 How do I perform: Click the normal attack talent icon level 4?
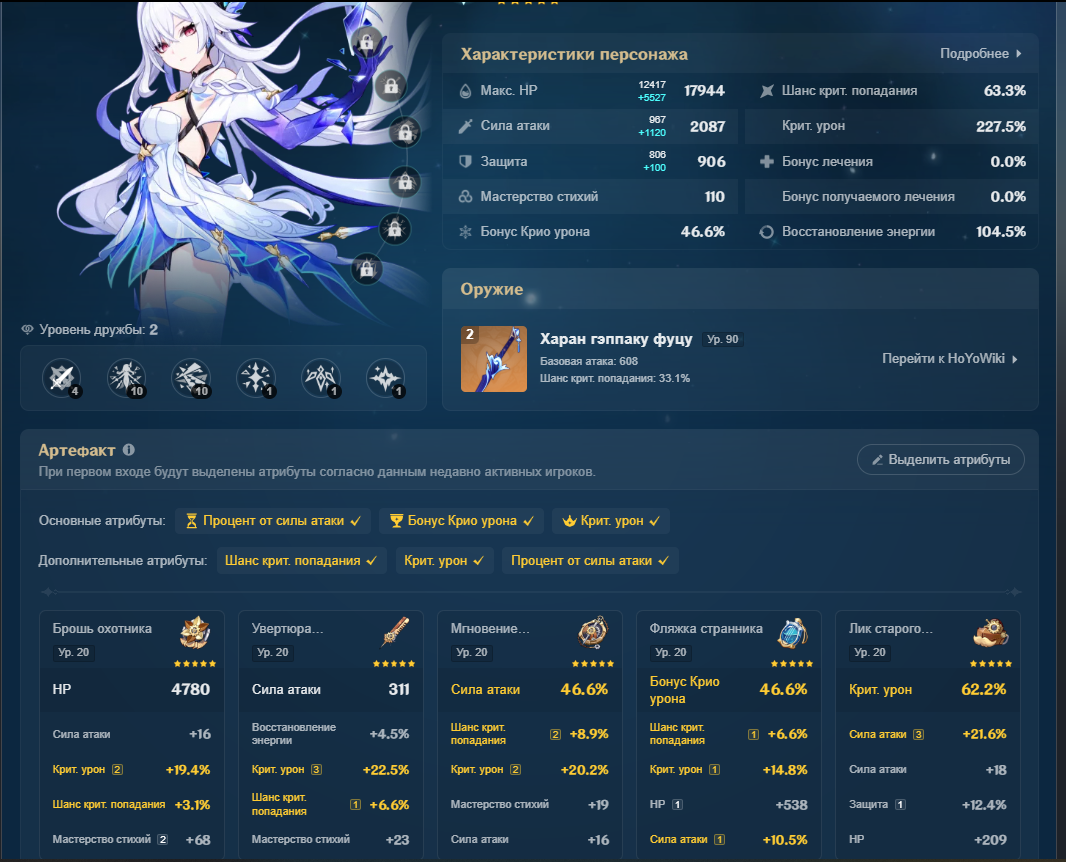pos(62,377)
